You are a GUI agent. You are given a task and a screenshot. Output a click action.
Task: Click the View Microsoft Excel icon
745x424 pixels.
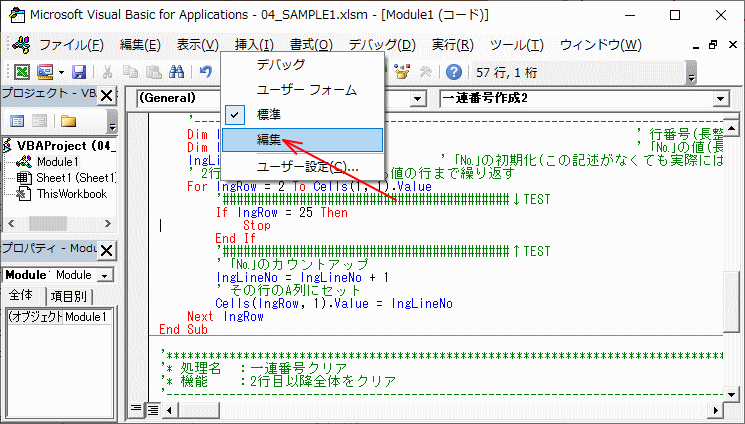click(22, 72)
